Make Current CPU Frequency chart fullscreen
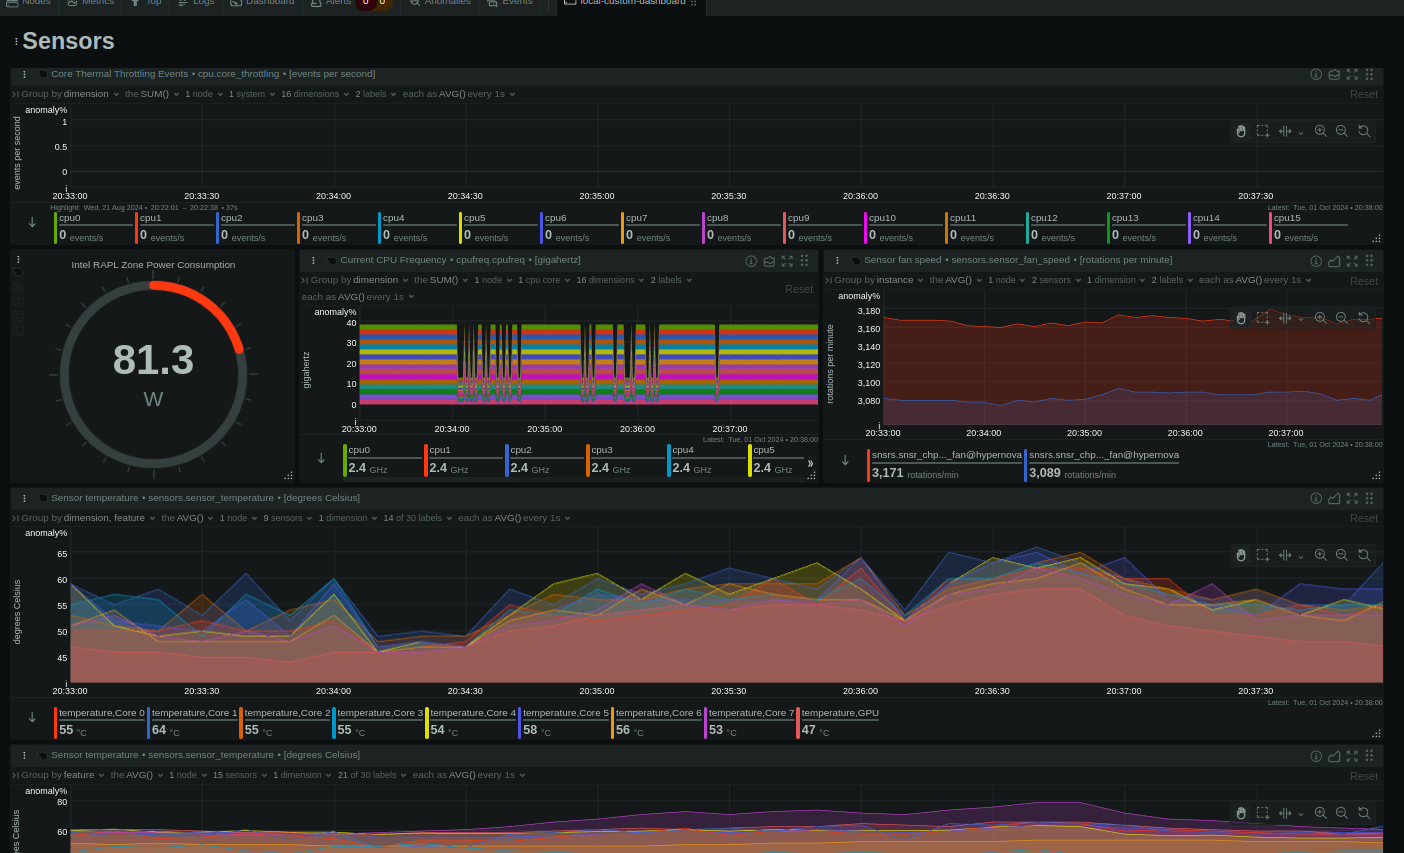Viewport: 1404px width, 853px height. click(787, 261)
